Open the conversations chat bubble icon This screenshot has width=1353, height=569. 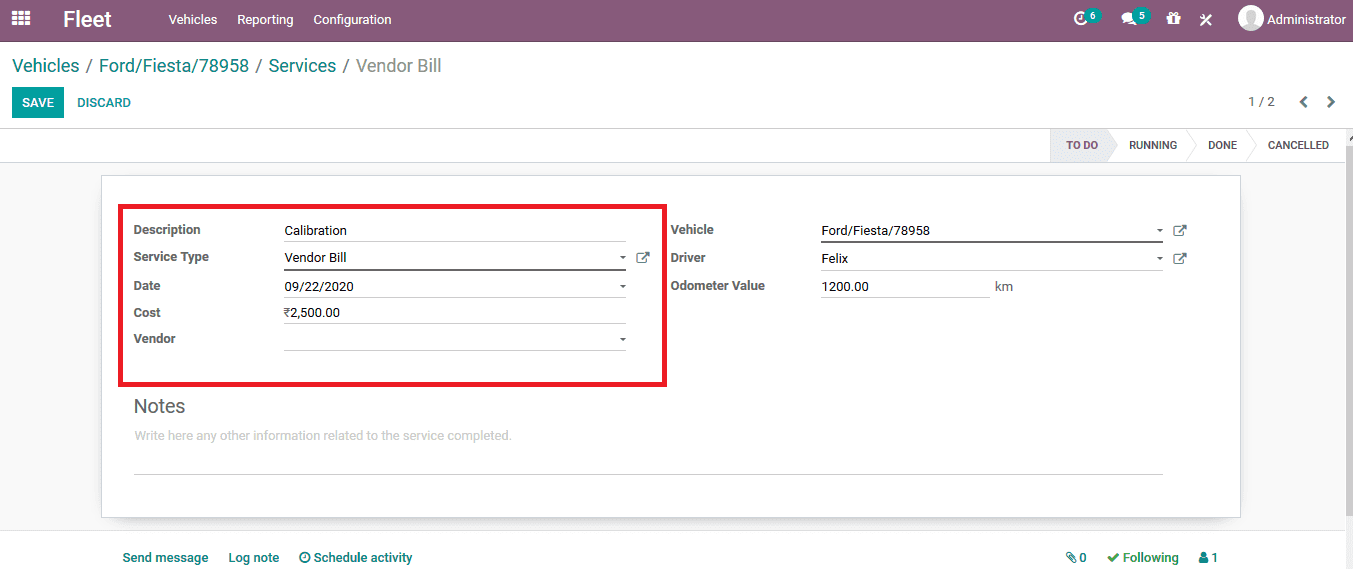click(1129, 19)
